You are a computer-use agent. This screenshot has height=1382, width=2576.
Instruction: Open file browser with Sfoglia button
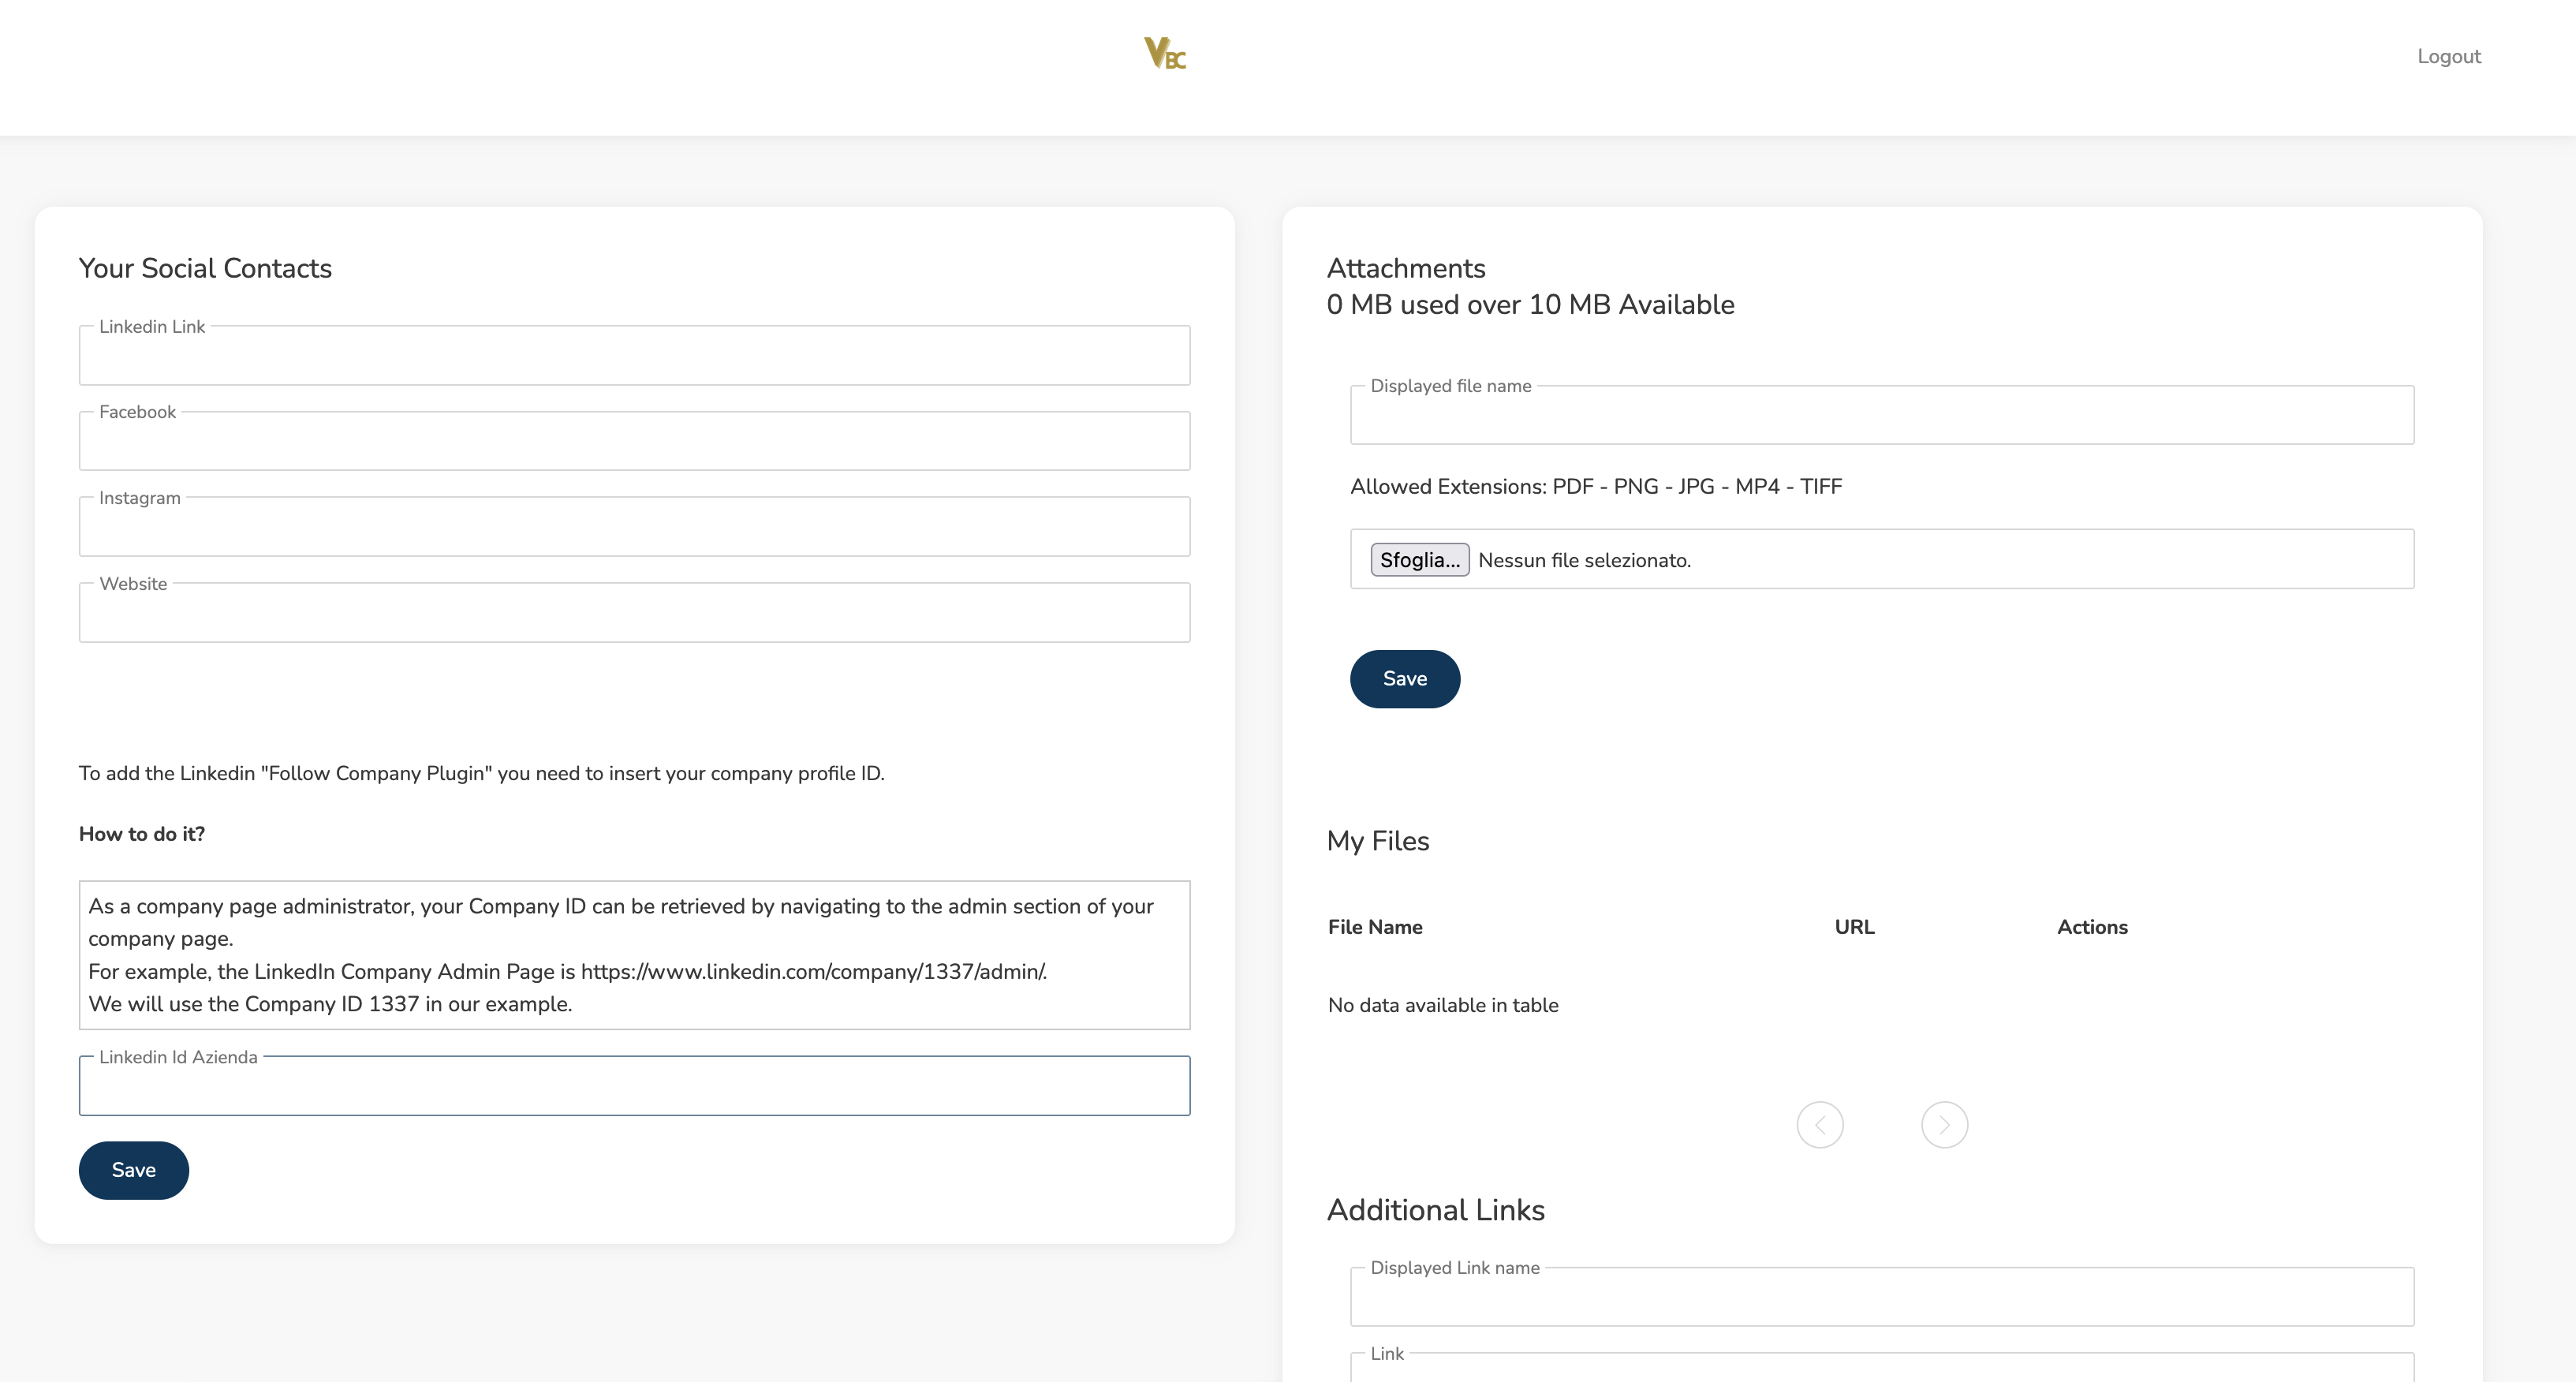[x=1419, y=560]
